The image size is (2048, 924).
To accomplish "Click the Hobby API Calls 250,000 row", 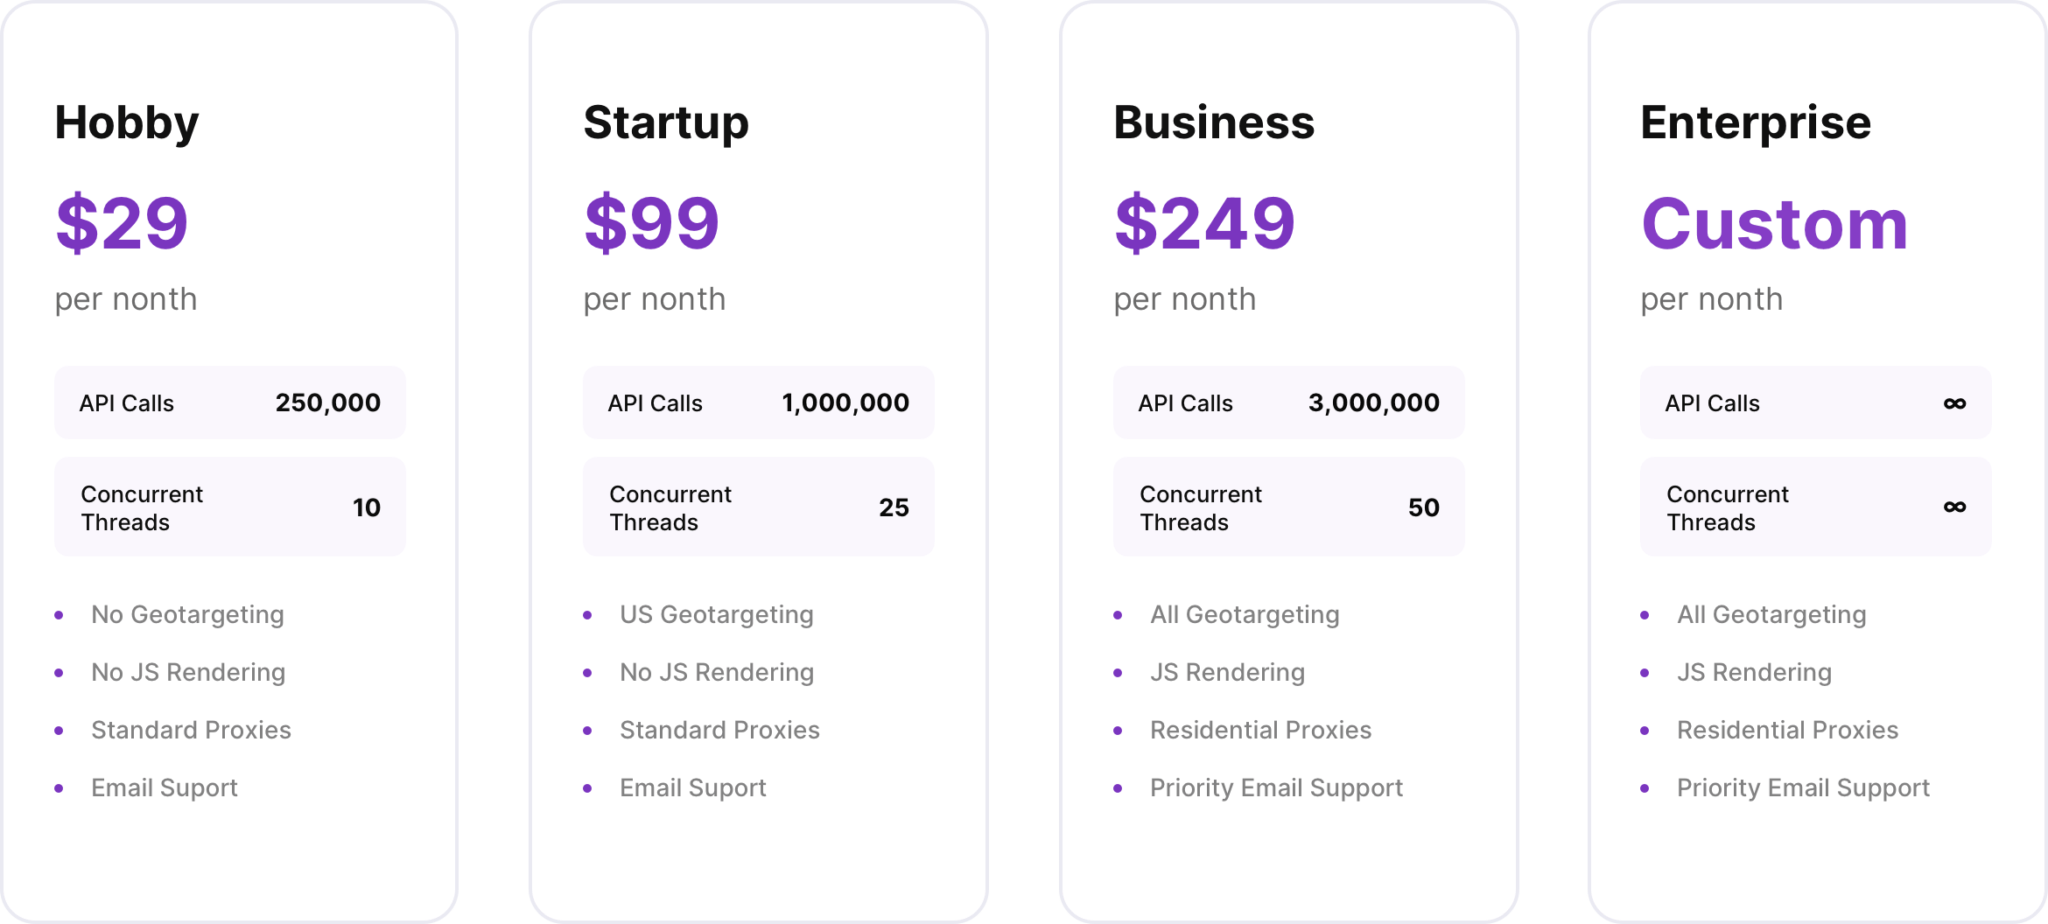I will point(230,403).
